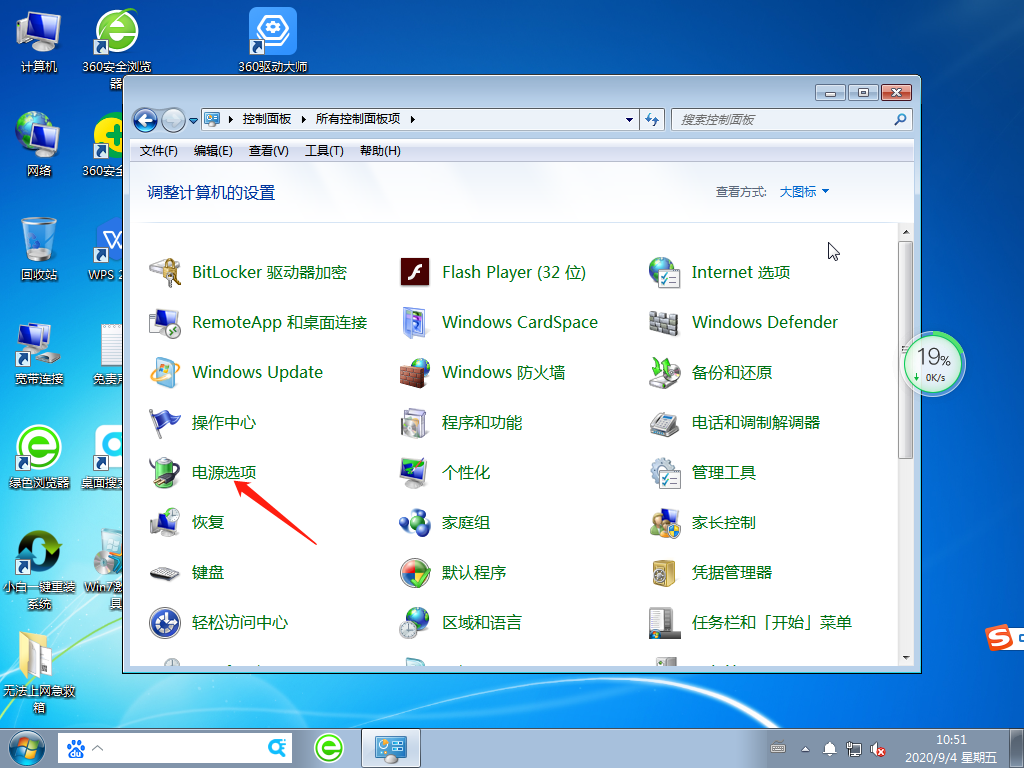Click the 电话和调制解调器 phone icon
This screenshot has width=1024, height=768.
665,423
